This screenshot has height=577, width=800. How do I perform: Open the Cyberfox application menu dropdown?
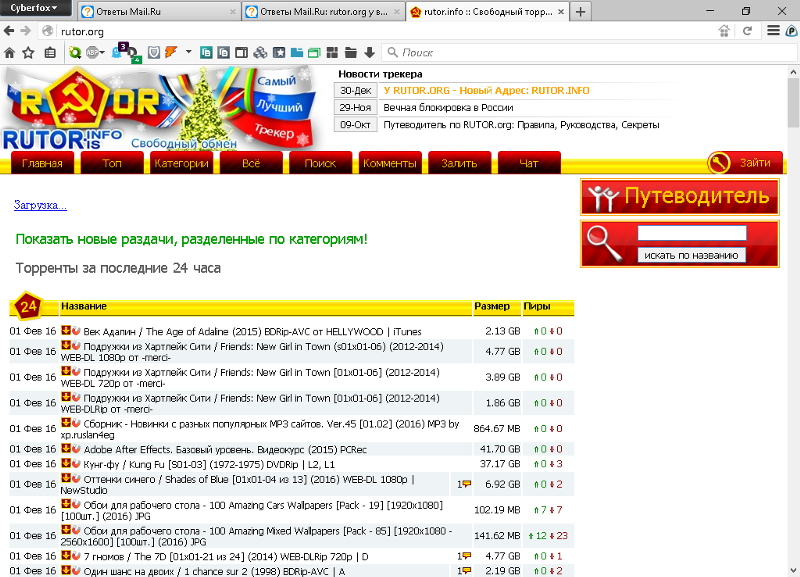click(x=34, y=8)
